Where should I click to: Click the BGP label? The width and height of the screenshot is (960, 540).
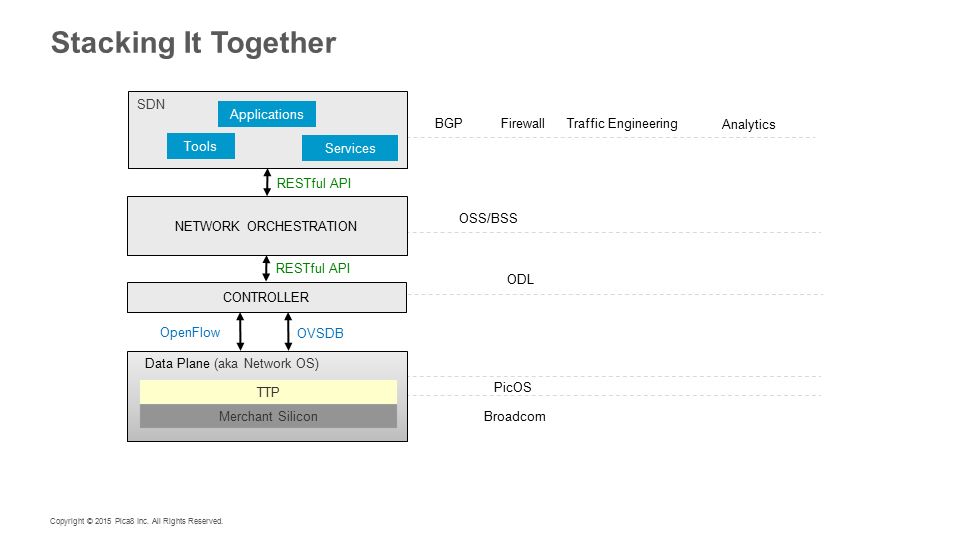coord(448,124)
